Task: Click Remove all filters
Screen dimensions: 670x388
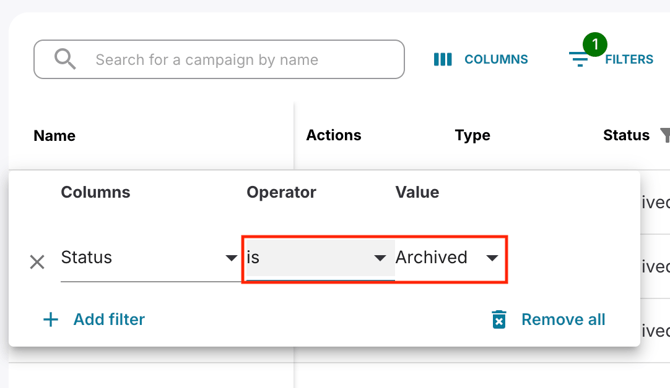Action: pyautogui.click(x=549, y=319)
